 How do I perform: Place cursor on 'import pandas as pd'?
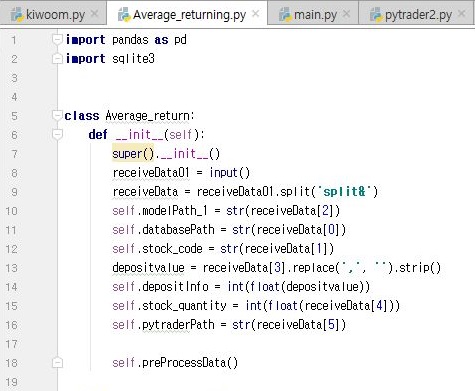point(126,40)
